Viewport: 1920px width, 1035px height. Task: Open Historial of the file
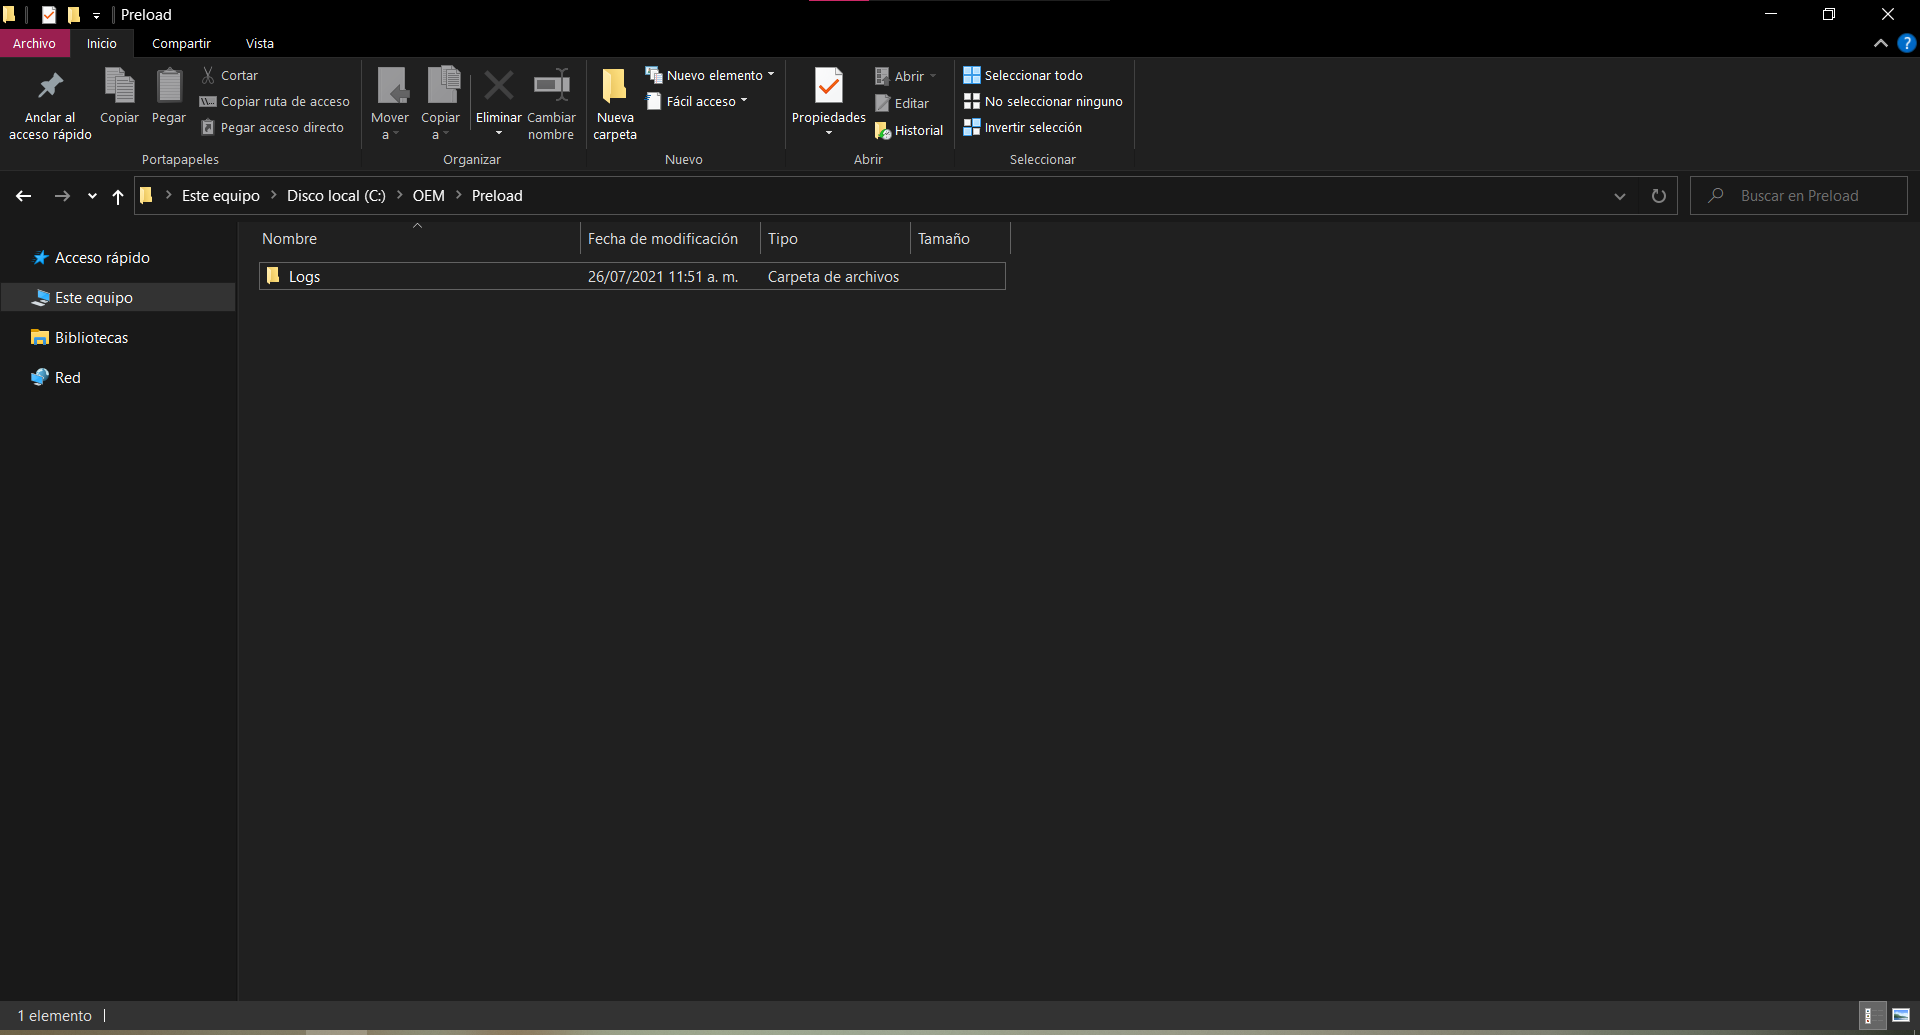pos(909,130)
